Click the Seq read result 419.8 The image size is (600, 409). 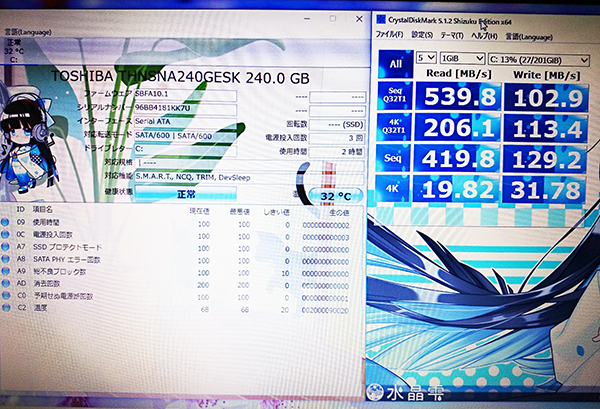456,158
